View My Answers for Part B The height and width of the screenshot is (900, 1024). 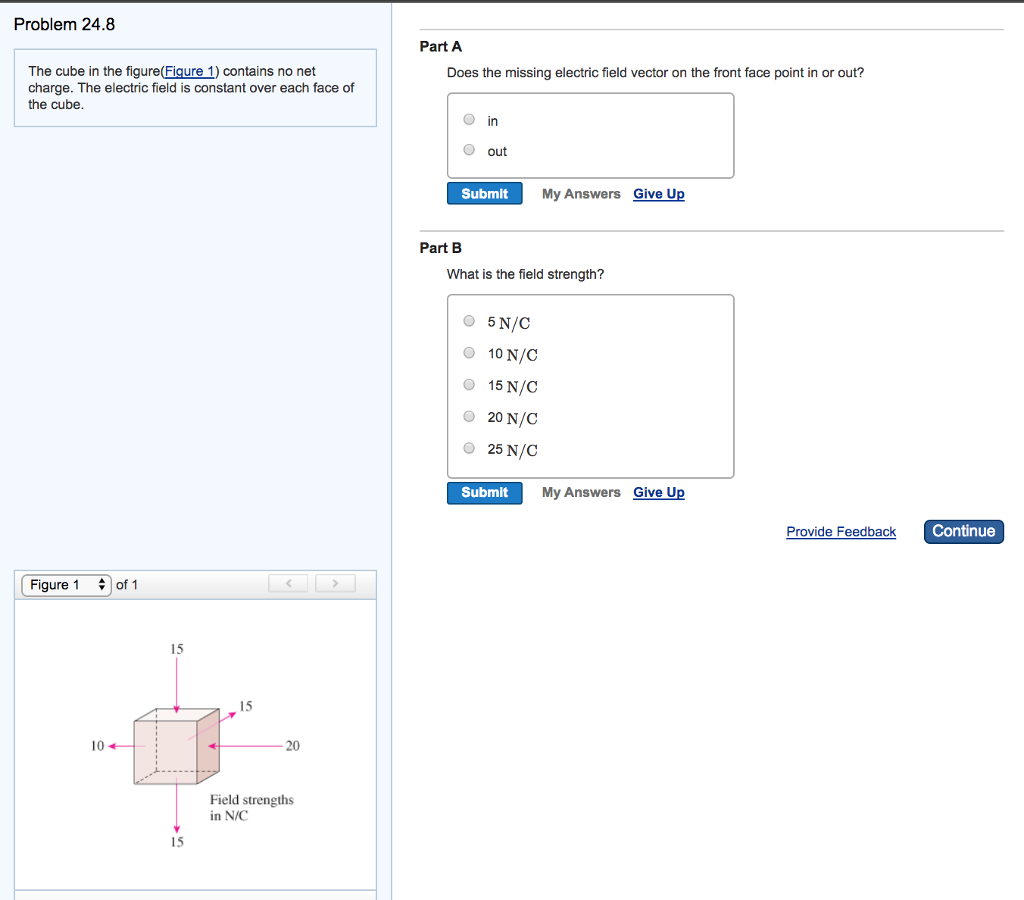click(581, 492)
